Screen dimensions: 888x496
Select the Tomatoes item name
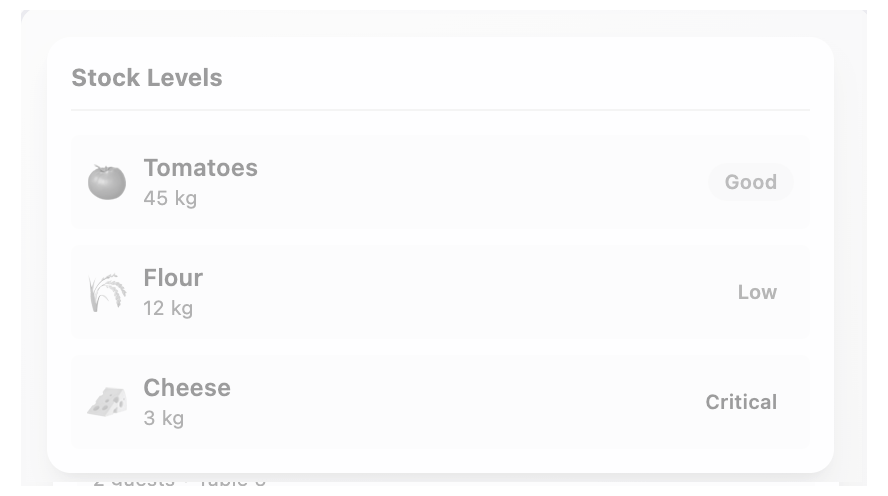(x=200, y=168)
